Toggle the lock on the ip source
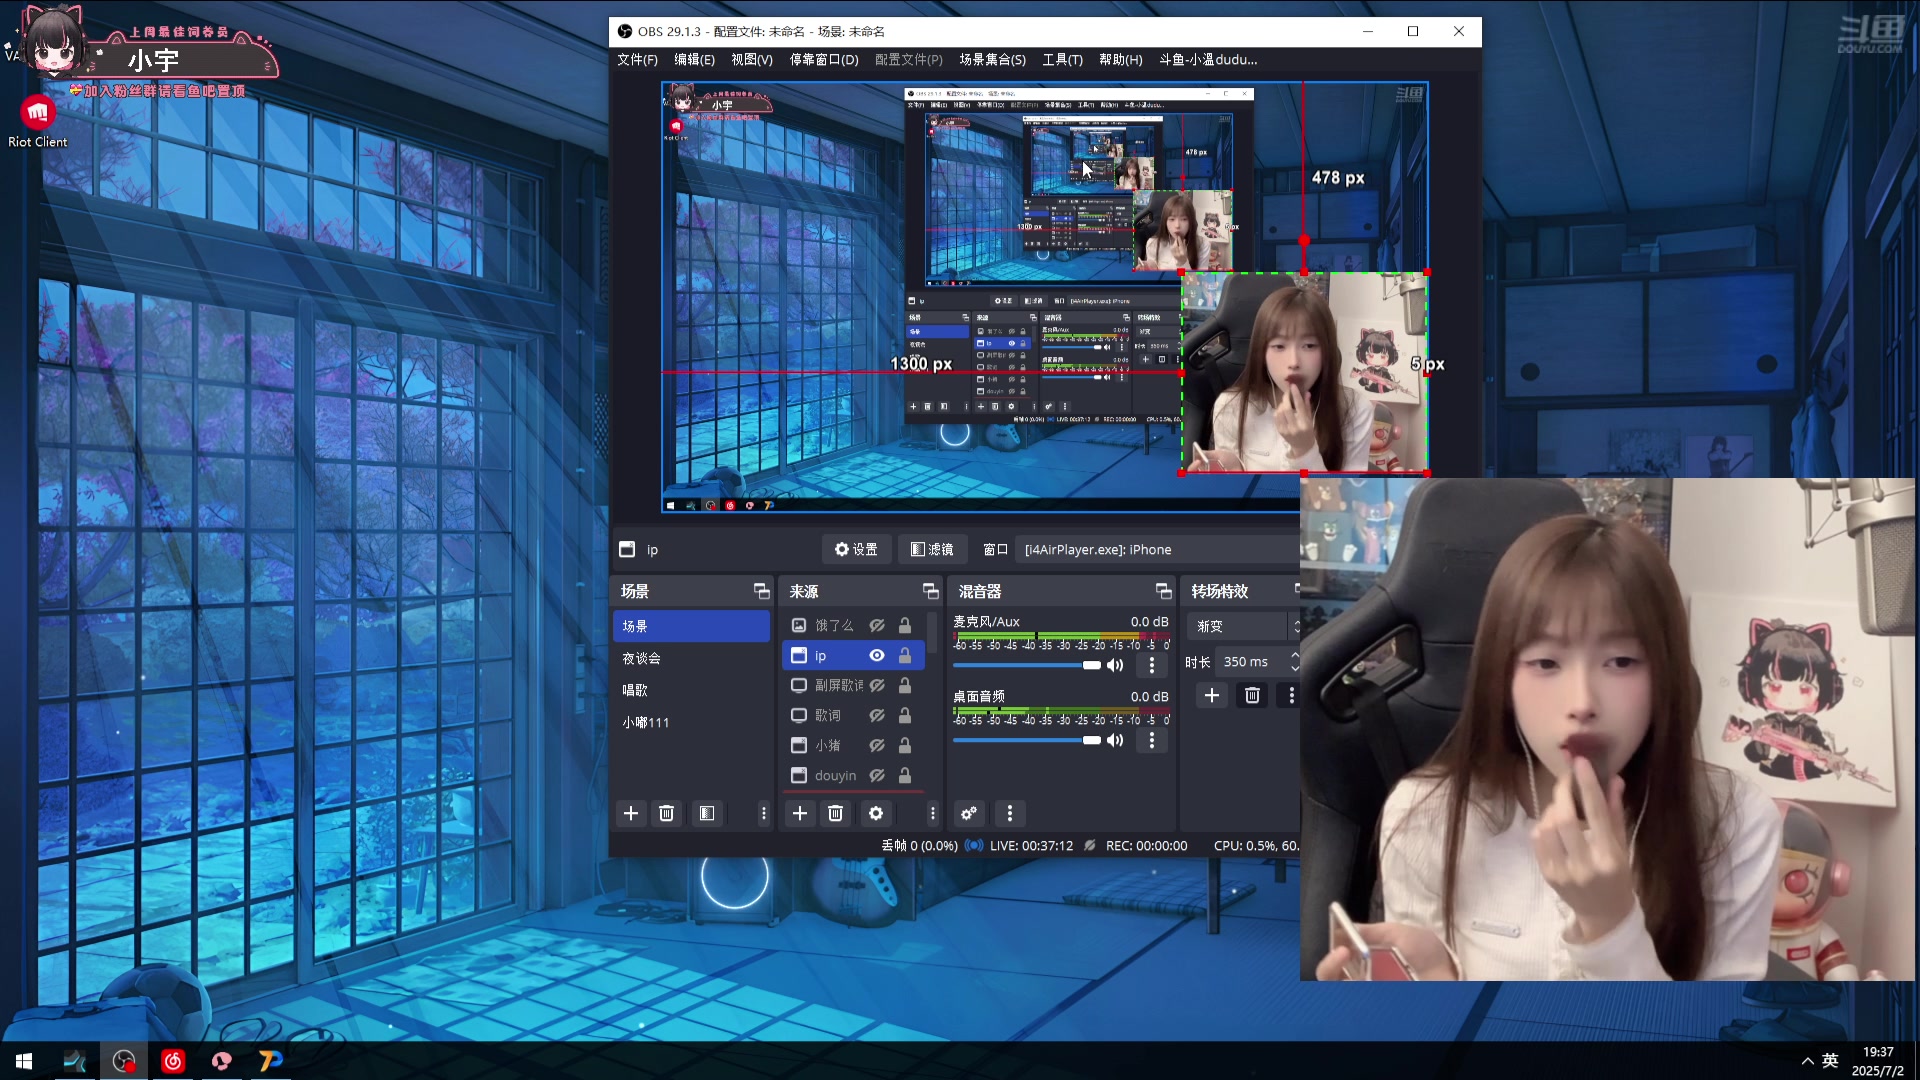Screen dimensions: 1920x1080 coord(905,655)
